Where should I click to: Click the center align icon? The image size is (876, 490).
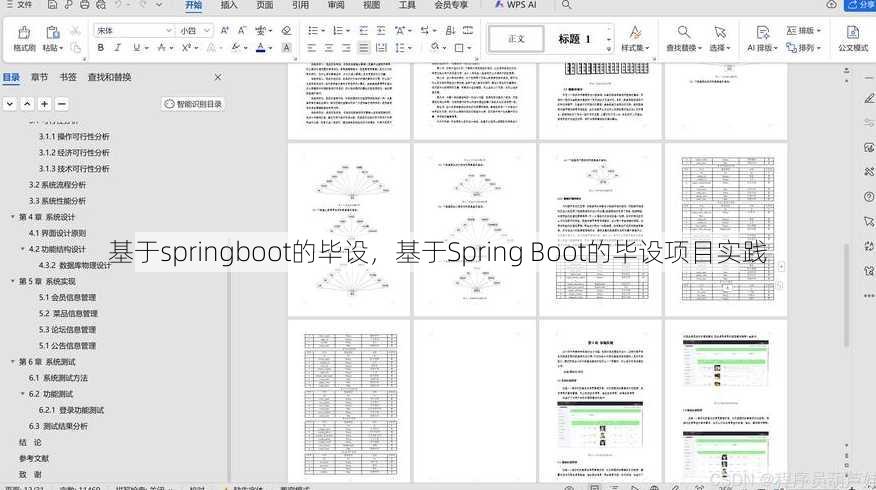click(x=329, y=48)
